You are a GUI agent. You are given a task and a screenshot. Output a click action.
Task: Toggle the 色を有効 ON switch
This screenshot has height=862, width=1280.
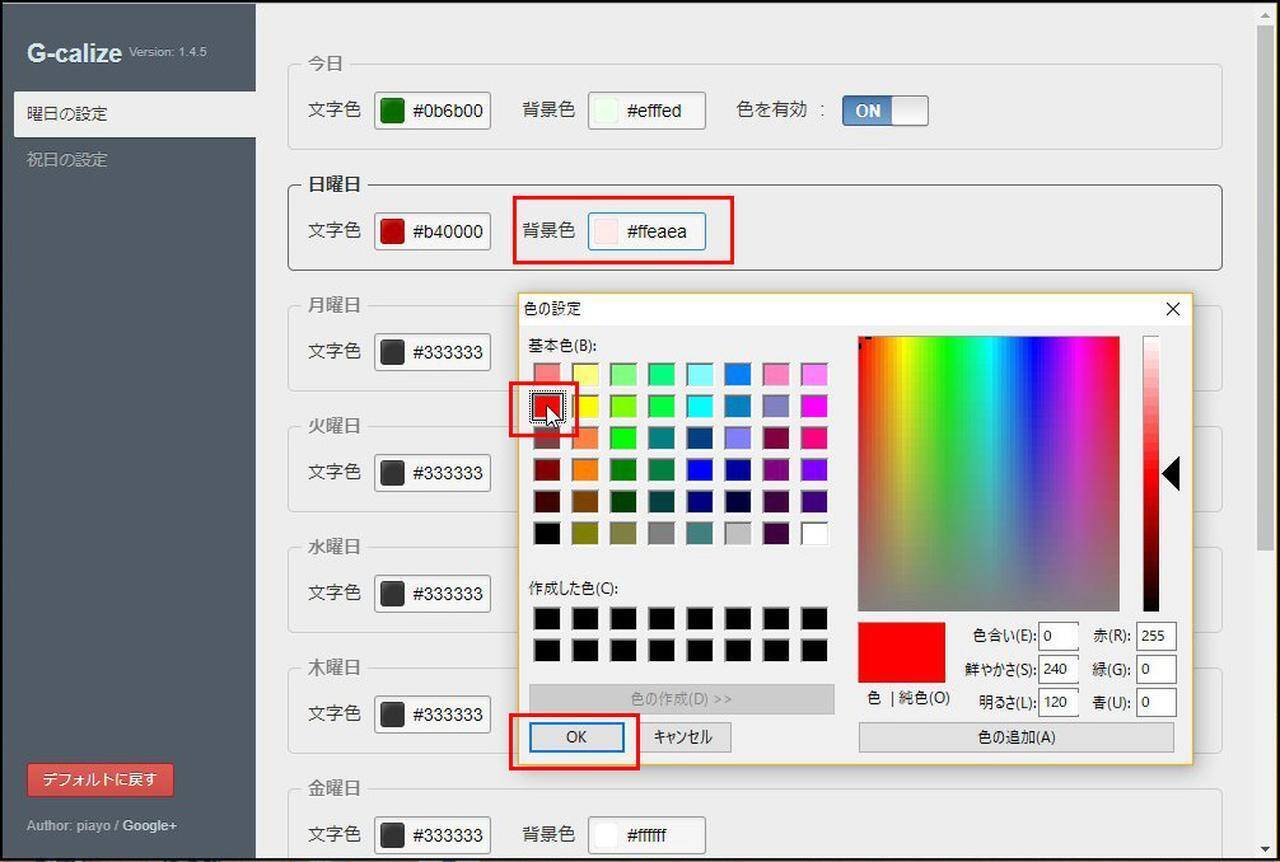(884, 111)
